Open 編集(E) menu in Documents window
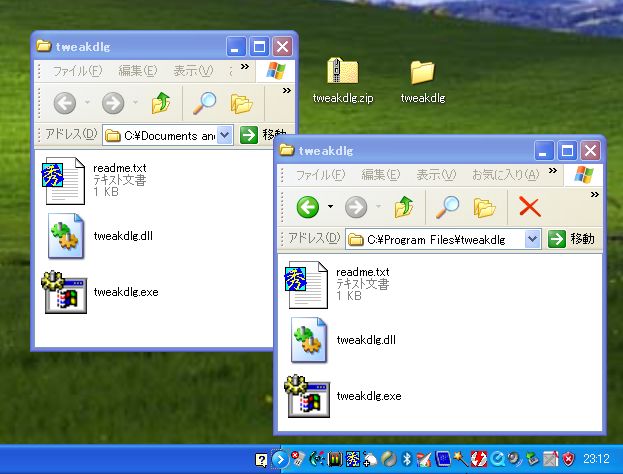This screenshot has height=474, width=623. (x=137, y=71)
